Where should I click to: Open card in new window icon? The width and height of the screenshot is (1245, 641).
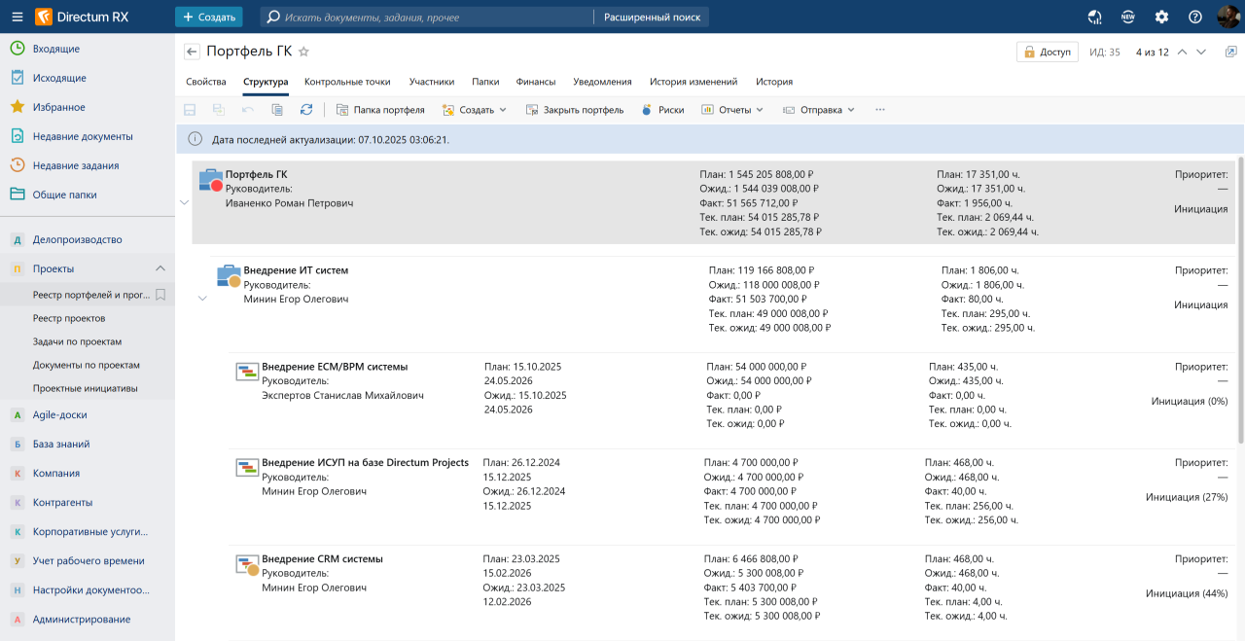[1231, 52]
